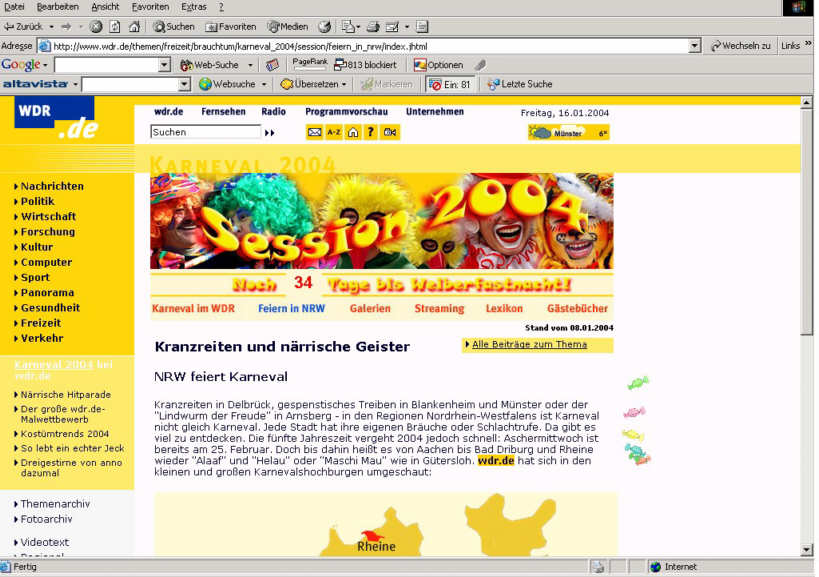This screenshot has width=819, height=577.
Task: Open the Web-Suche dropdown arrow
Action: (x=250, y=65)
